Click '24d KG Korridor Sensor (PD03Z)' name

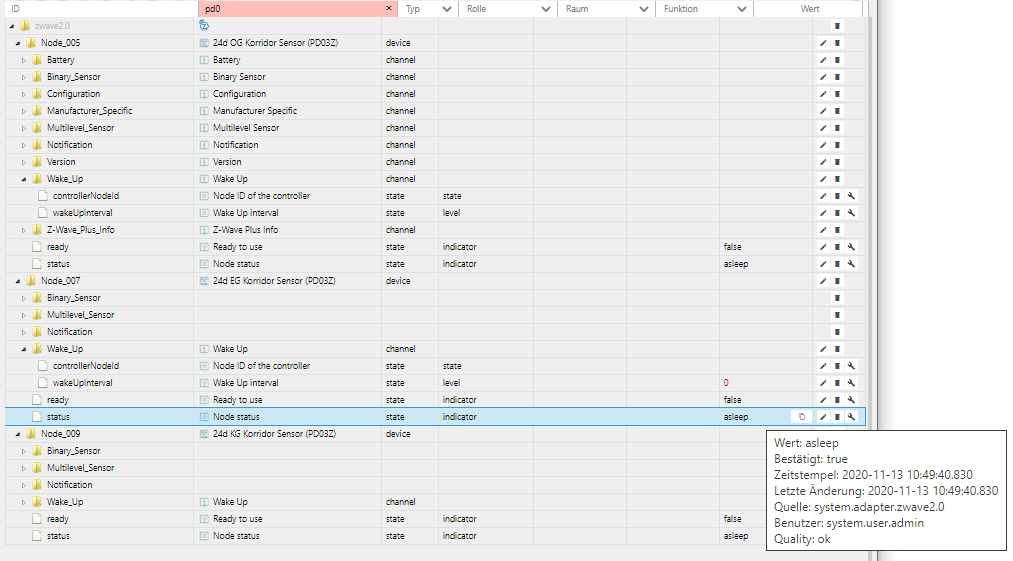pos(275,434)
